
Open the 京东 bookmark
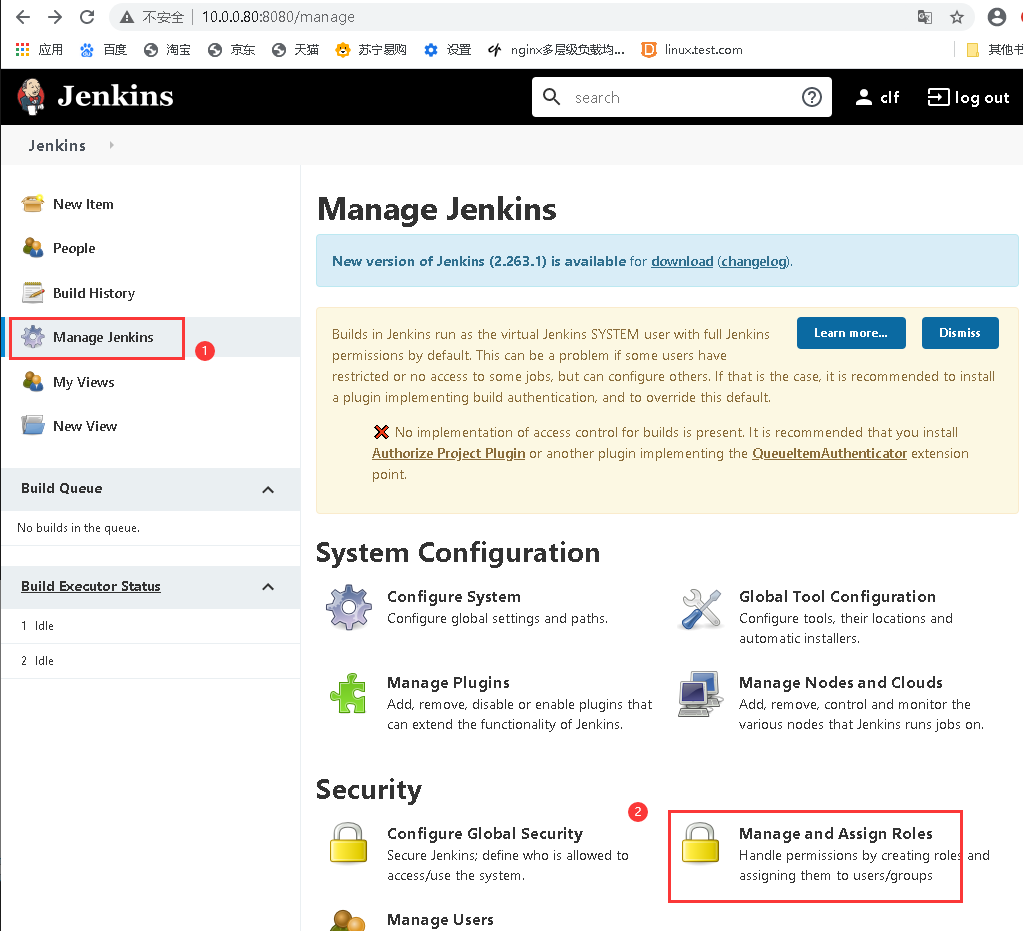pos(232,50)
